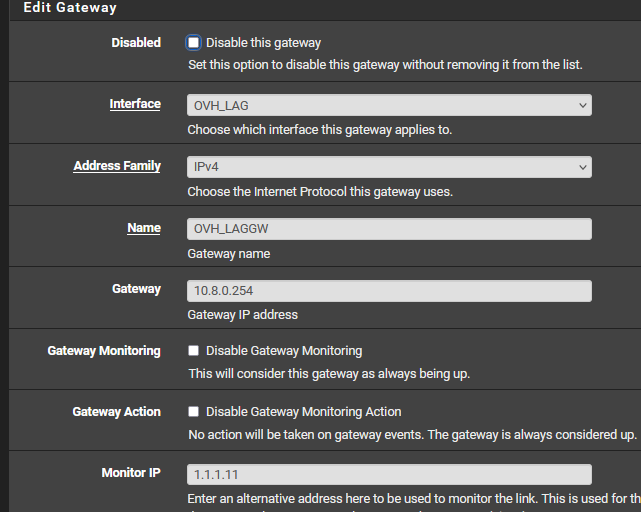Expand the Address Family dropdown showing IPv4
641x512 pixels.
coord(389,167)
